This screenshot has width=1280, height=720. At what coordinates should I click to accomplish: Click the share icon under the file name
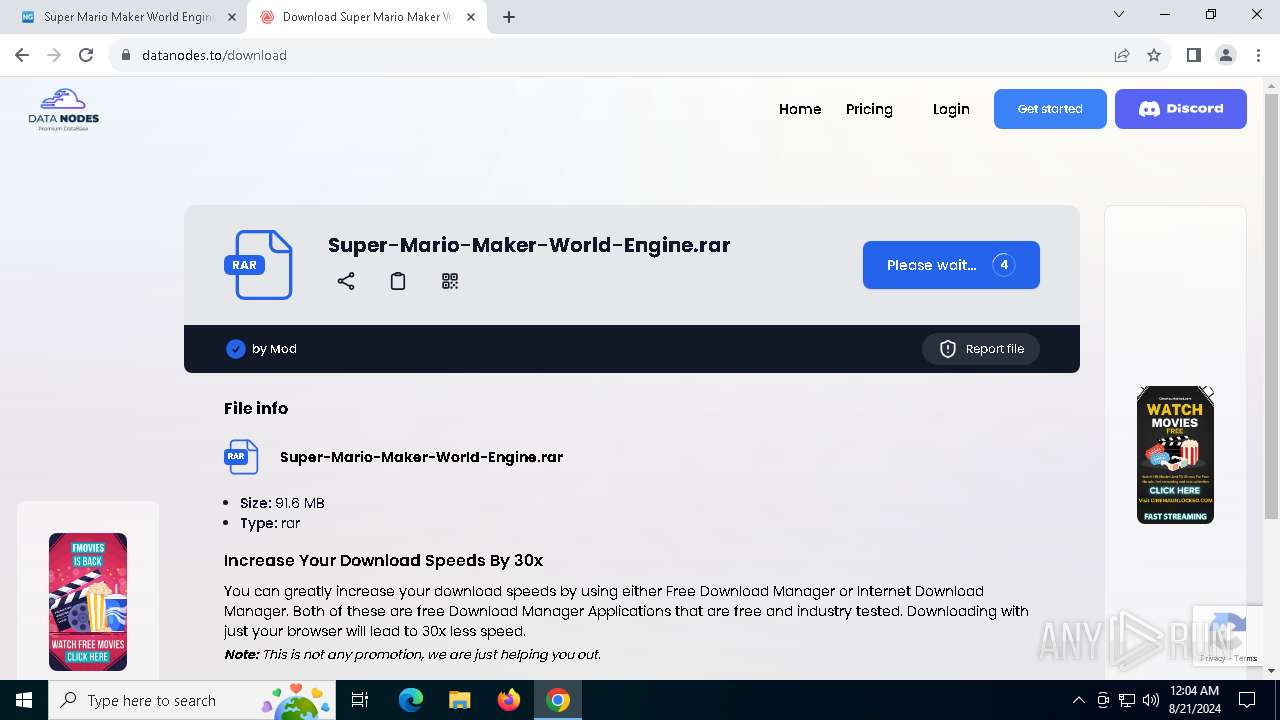pos(346,281)
